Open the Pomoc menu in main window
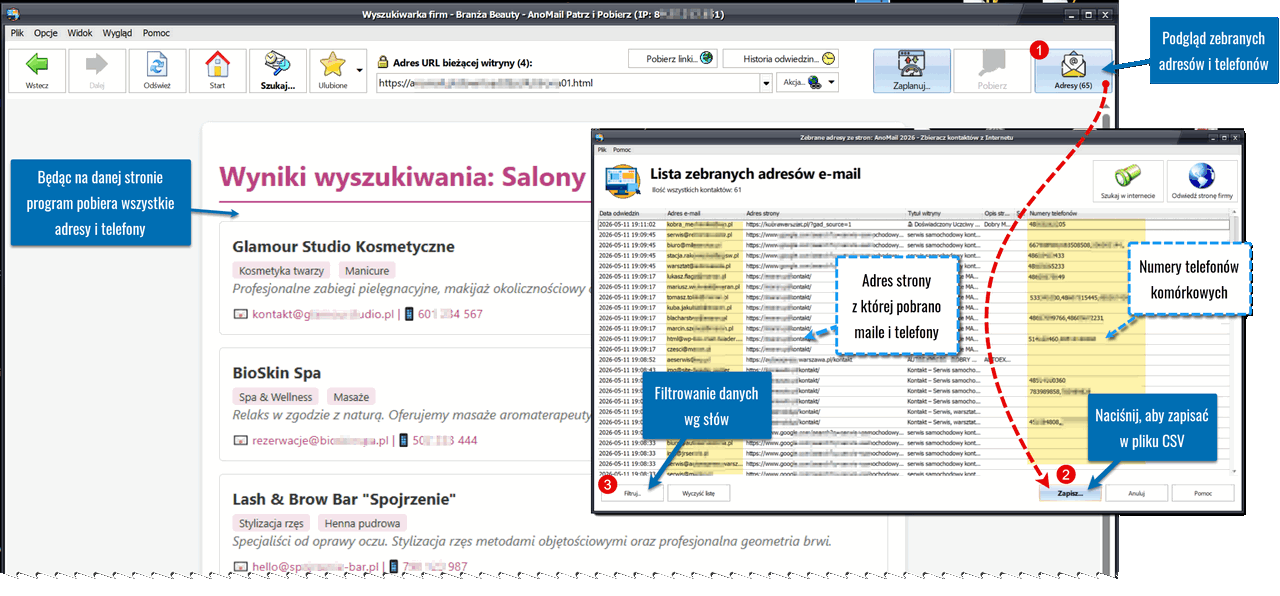The image size is (1280, 596). tap(156, 33)
